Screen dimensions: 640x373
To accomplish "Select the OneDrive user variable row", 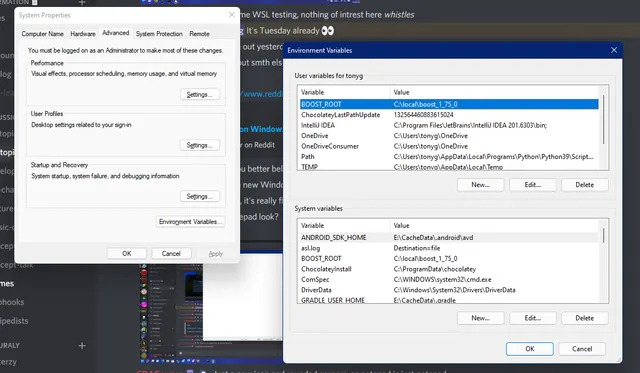I will click(x=449, y=135).
